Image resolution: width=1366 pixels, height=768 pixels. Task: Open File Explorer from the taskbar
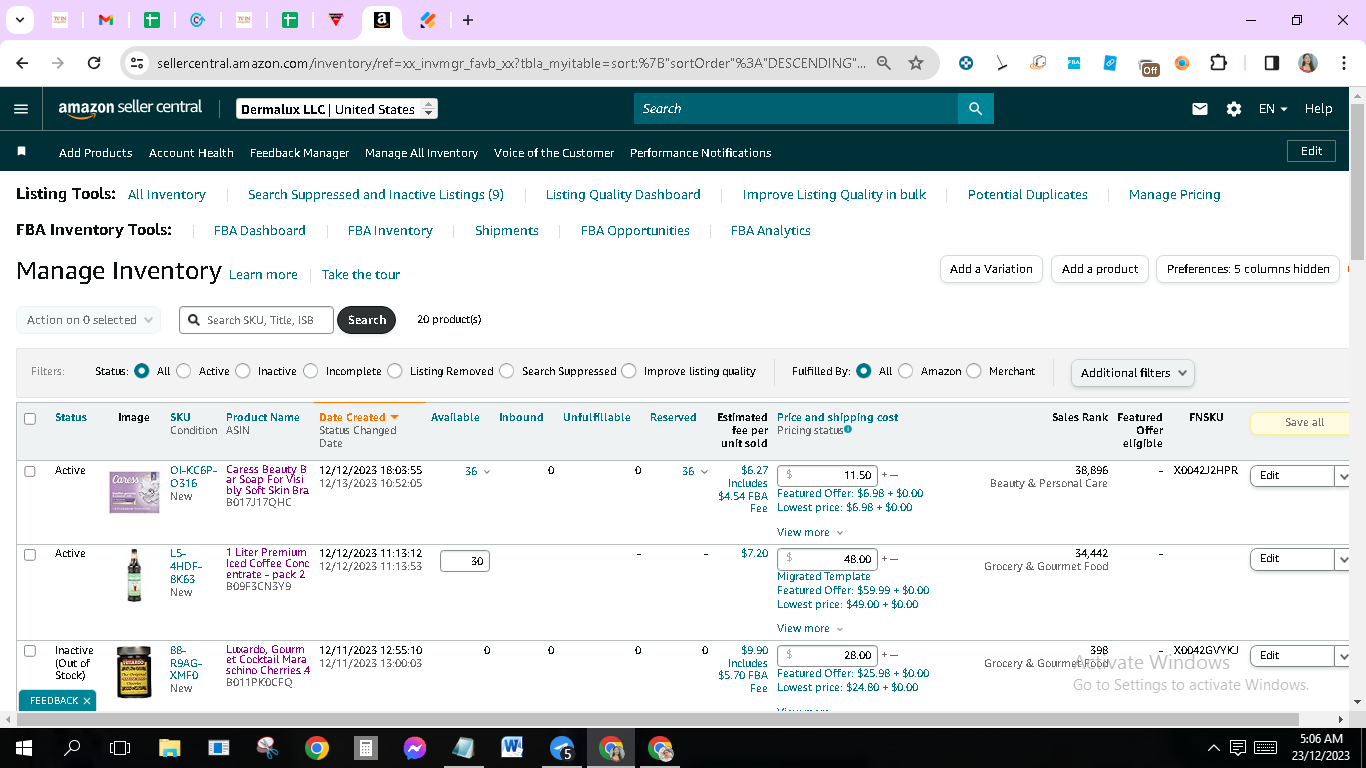coord(170,747)
